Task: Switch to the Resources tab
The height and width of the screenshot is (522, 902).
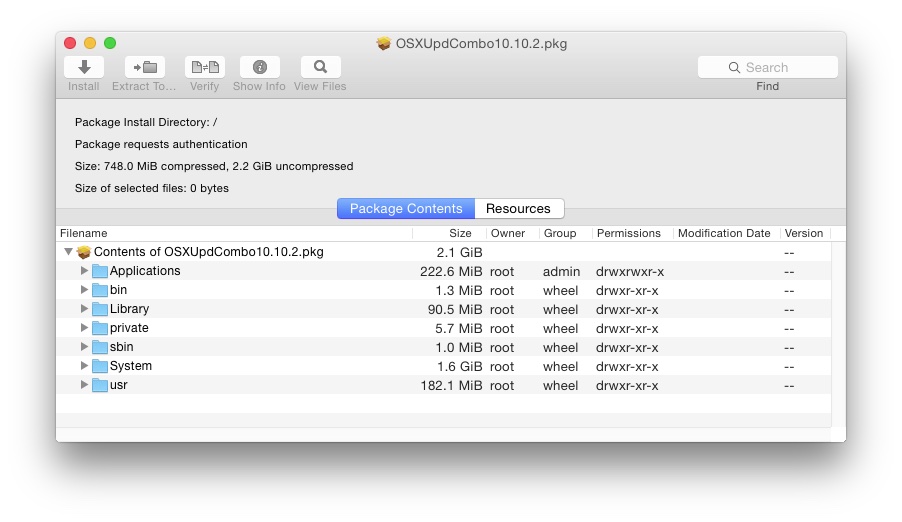Action: [x=519, y=208]
